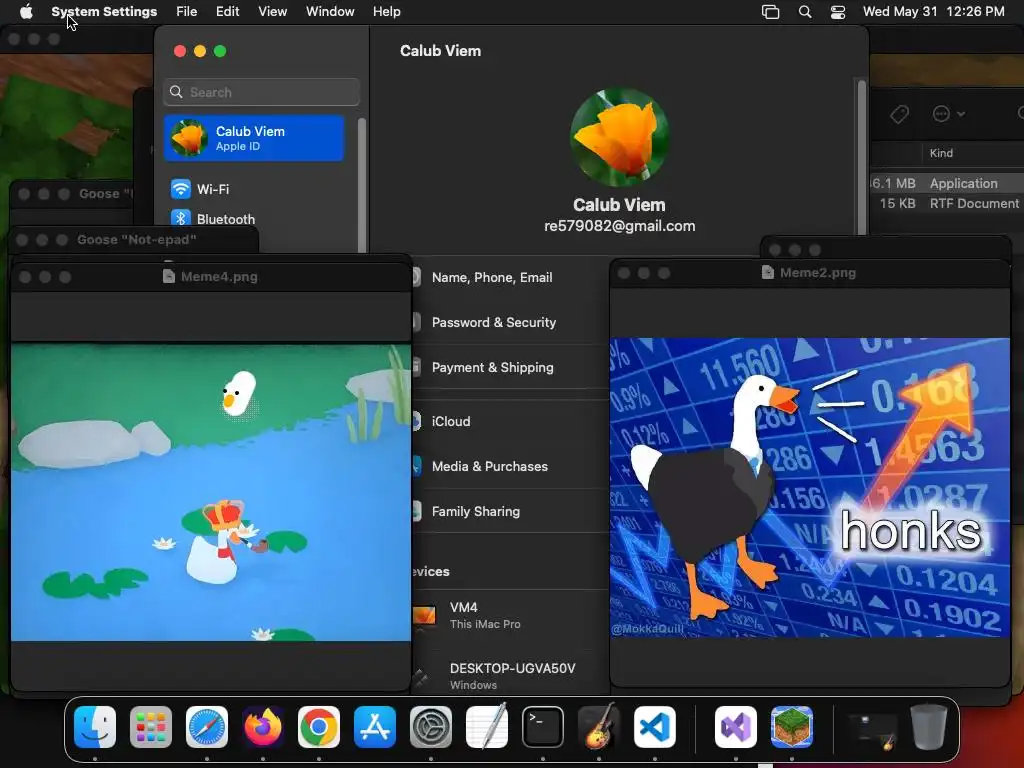Select the RTF Document row in Finder
The height and width of the screenshot is (768, 1024).
947,204
